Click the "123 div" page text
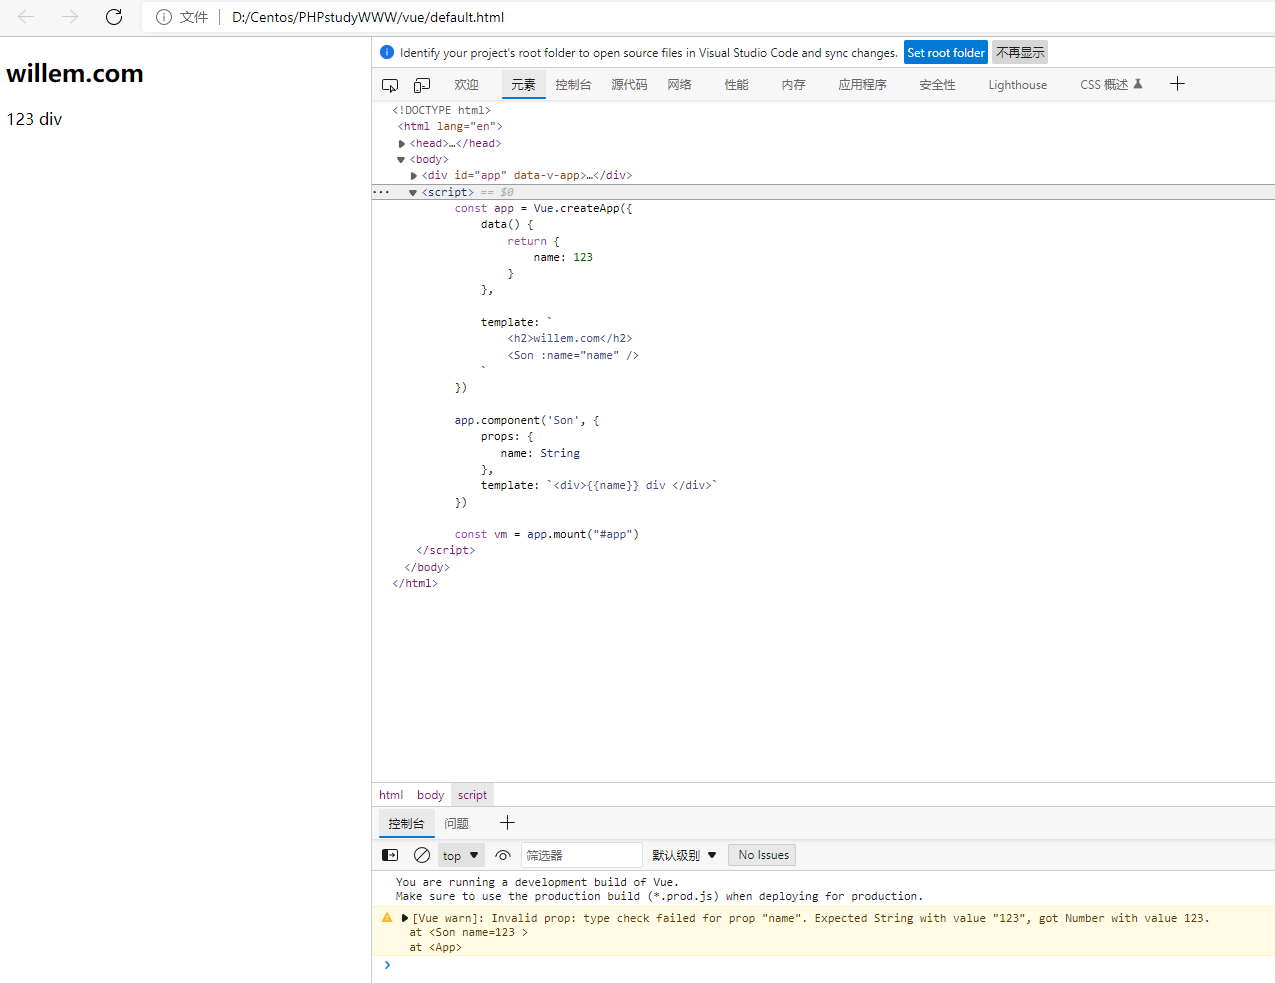Viewport: 1275px width, 983px height. coord(34,119)
